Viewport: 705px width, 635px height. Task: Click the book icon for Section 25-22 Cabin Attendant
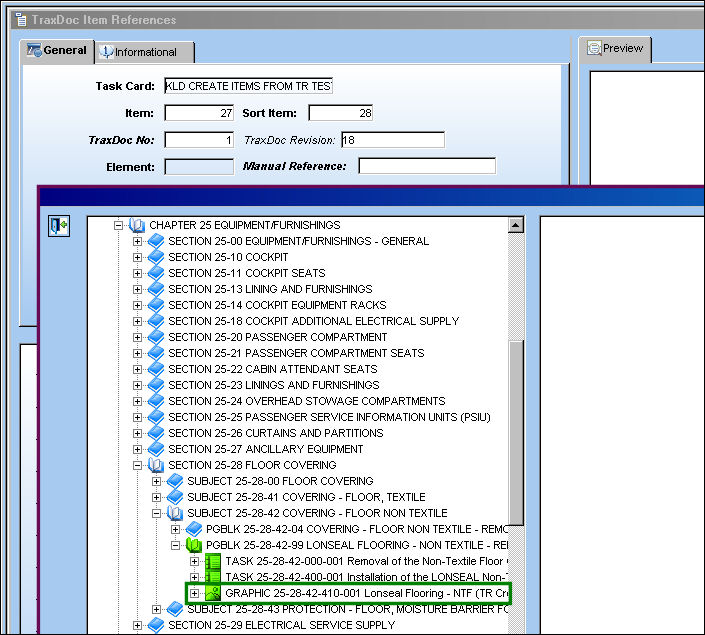(156, 369)
